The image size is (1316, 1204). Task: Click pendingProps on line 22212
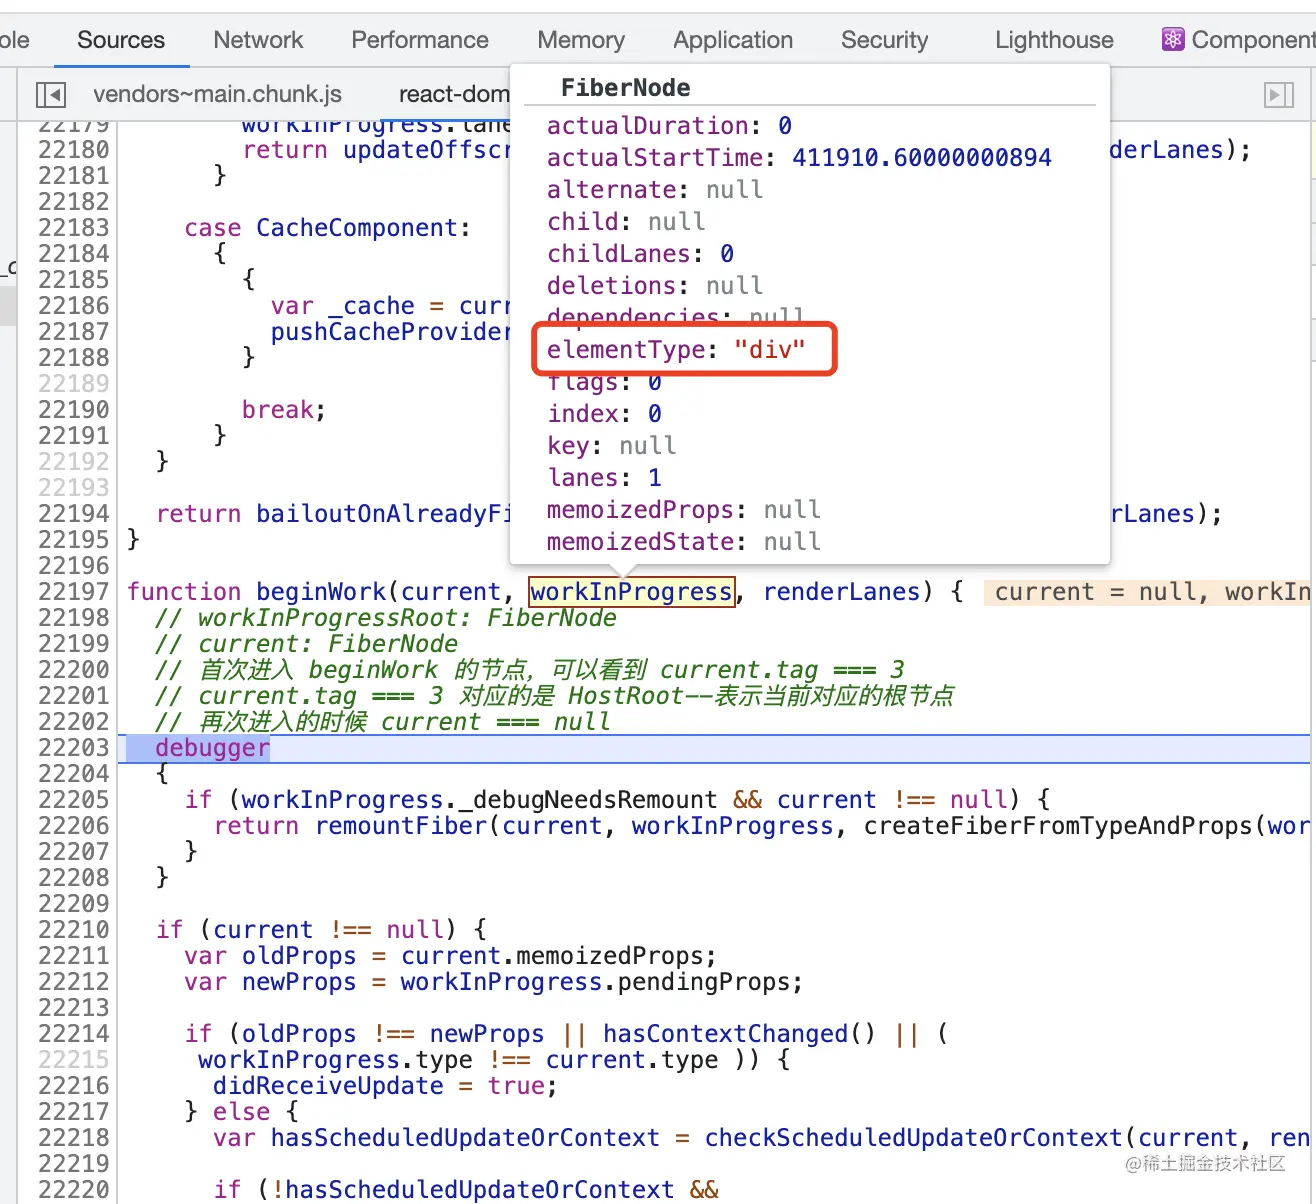tap(703, 982)
